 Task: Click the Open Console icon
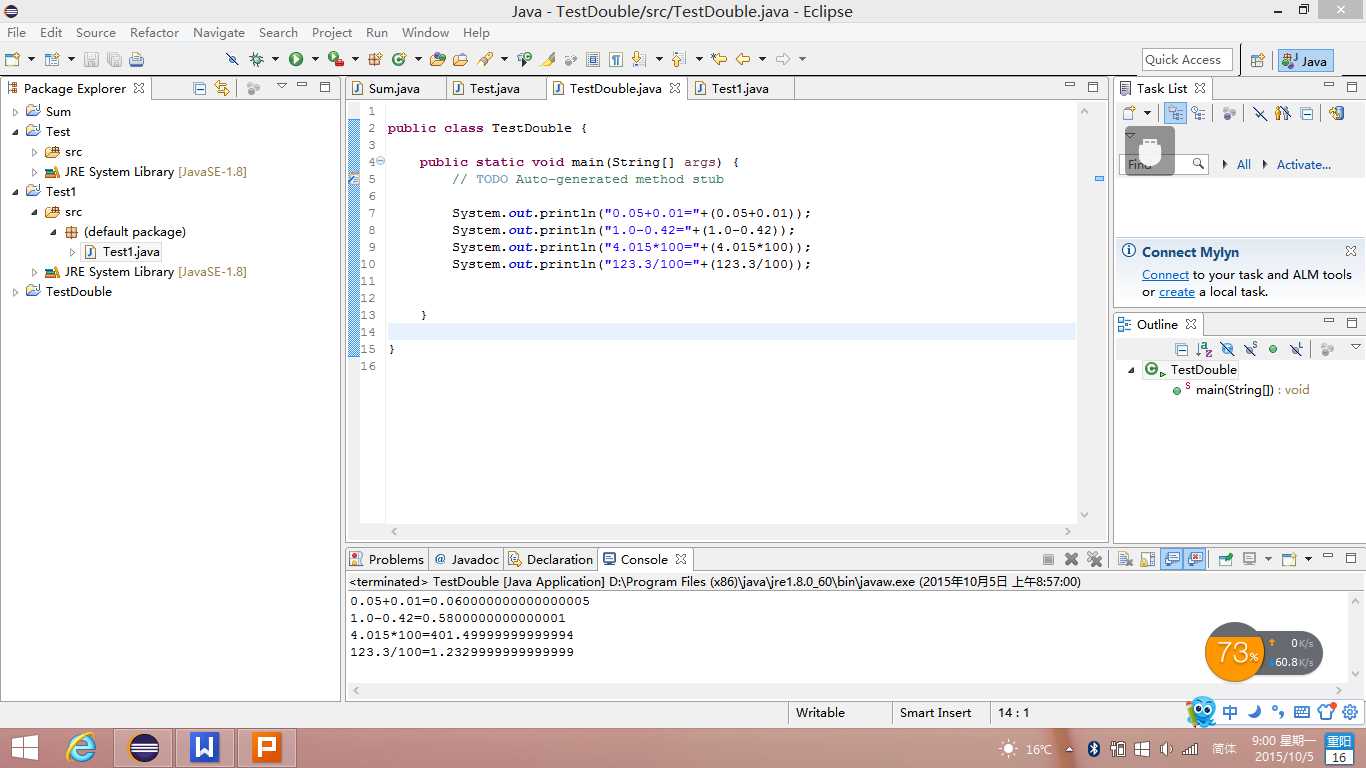coord(1289,560)
